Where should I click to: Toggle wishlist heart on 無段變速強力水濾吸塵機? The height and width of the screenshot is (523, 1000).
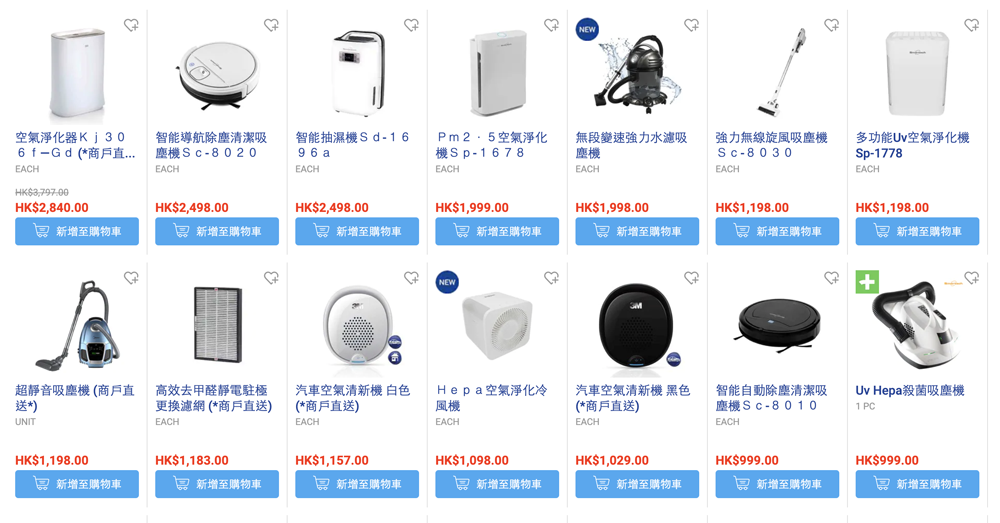(692, 25)
